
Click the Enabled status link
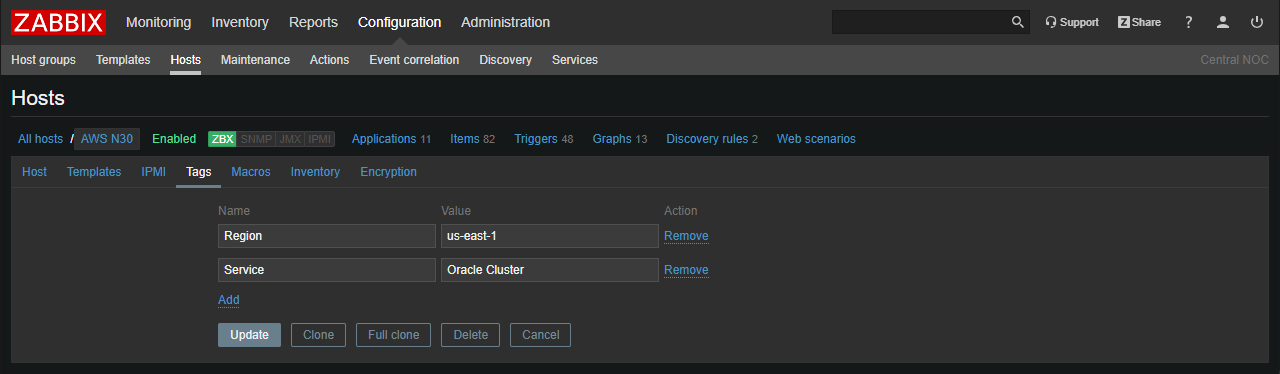tap(174, 139)
